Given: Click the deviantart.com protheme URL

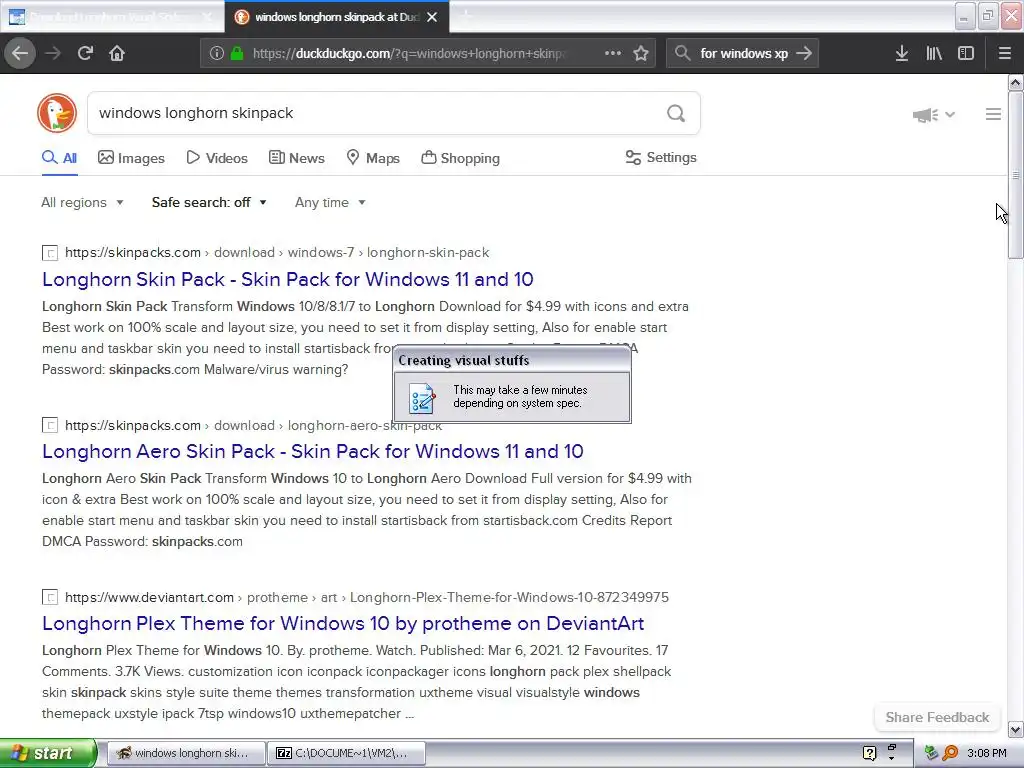Looking at the screenshot, I should point(366,598).
